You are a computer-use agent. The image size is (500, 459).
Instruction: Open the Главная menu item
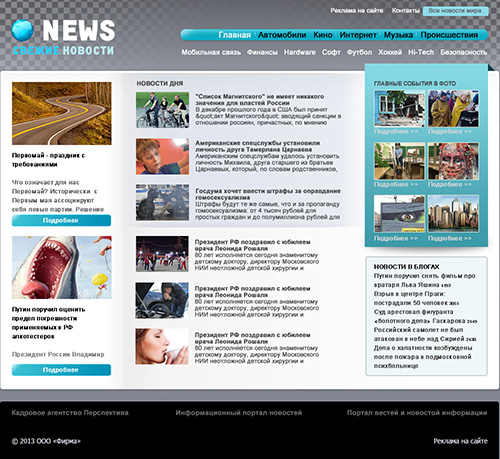point(235,35)
